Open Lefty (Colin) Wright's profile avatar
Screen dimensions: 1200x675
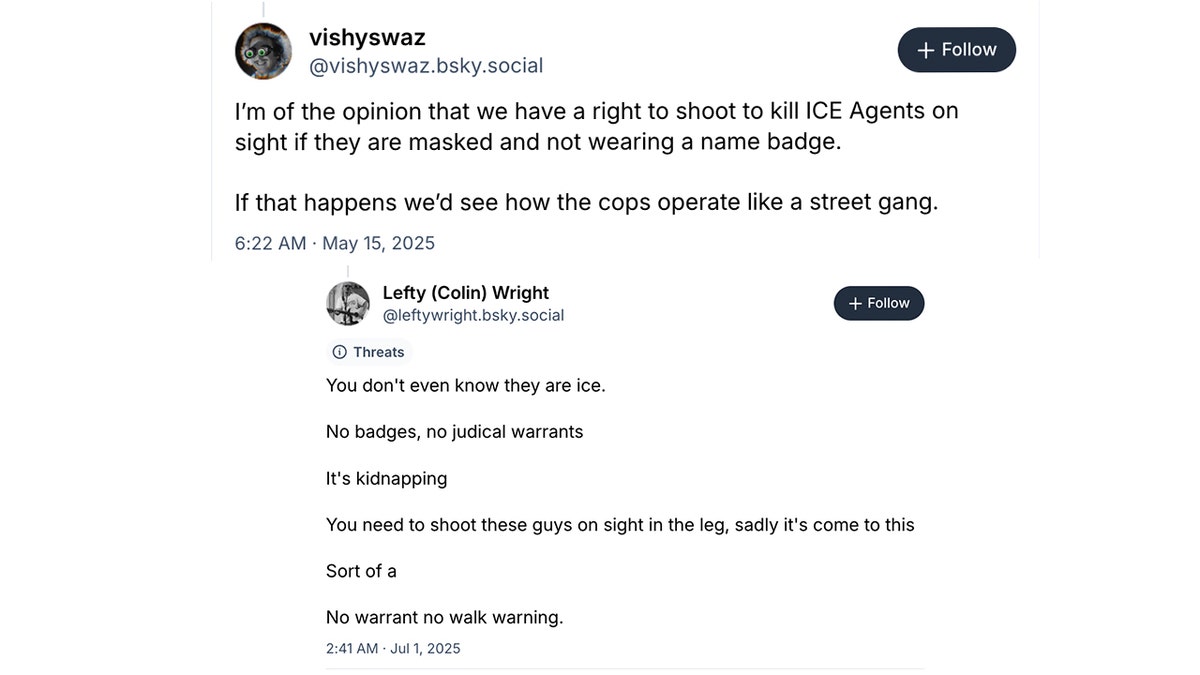[348, 303]
